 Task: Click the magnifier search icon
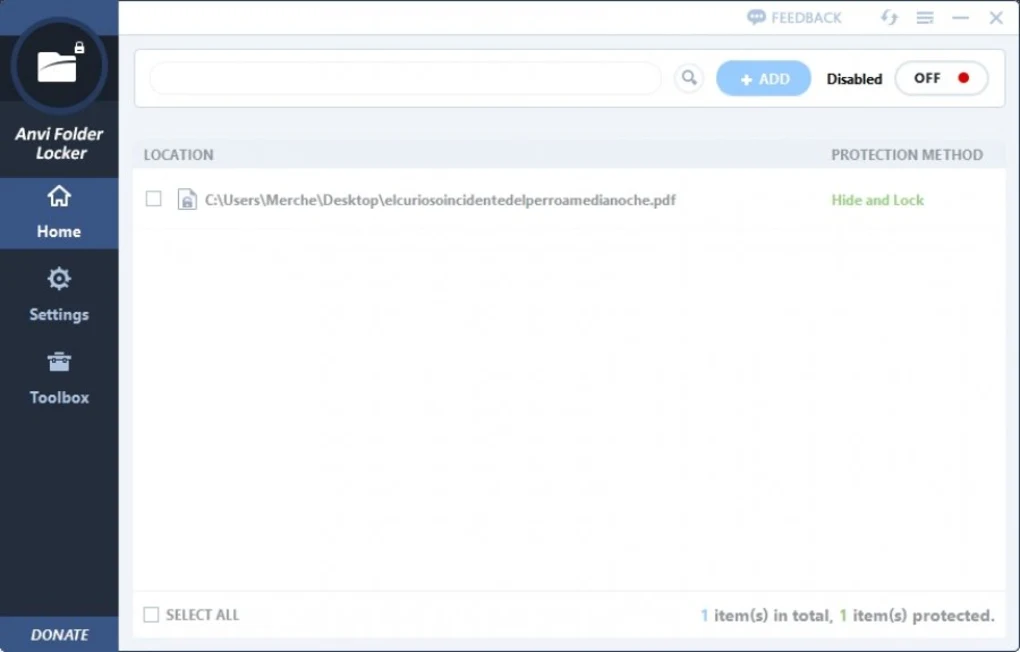688,78
